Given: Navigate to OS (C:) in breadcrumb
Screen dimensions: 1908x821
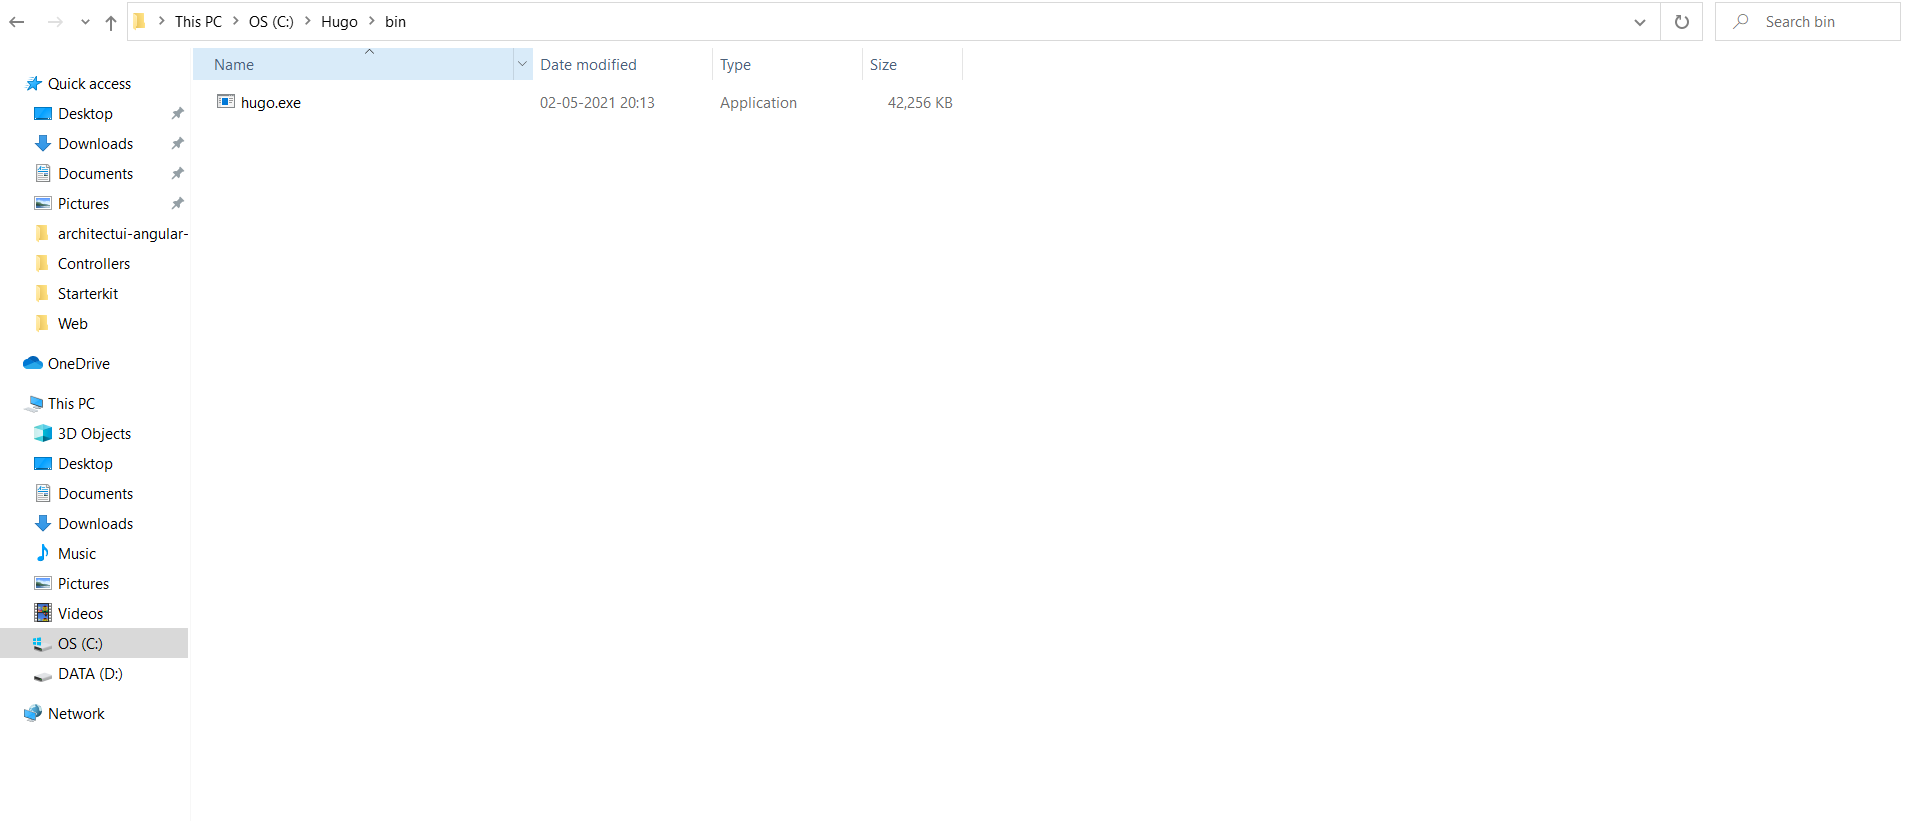Looking at the screenshot, I should click(271, 21).
